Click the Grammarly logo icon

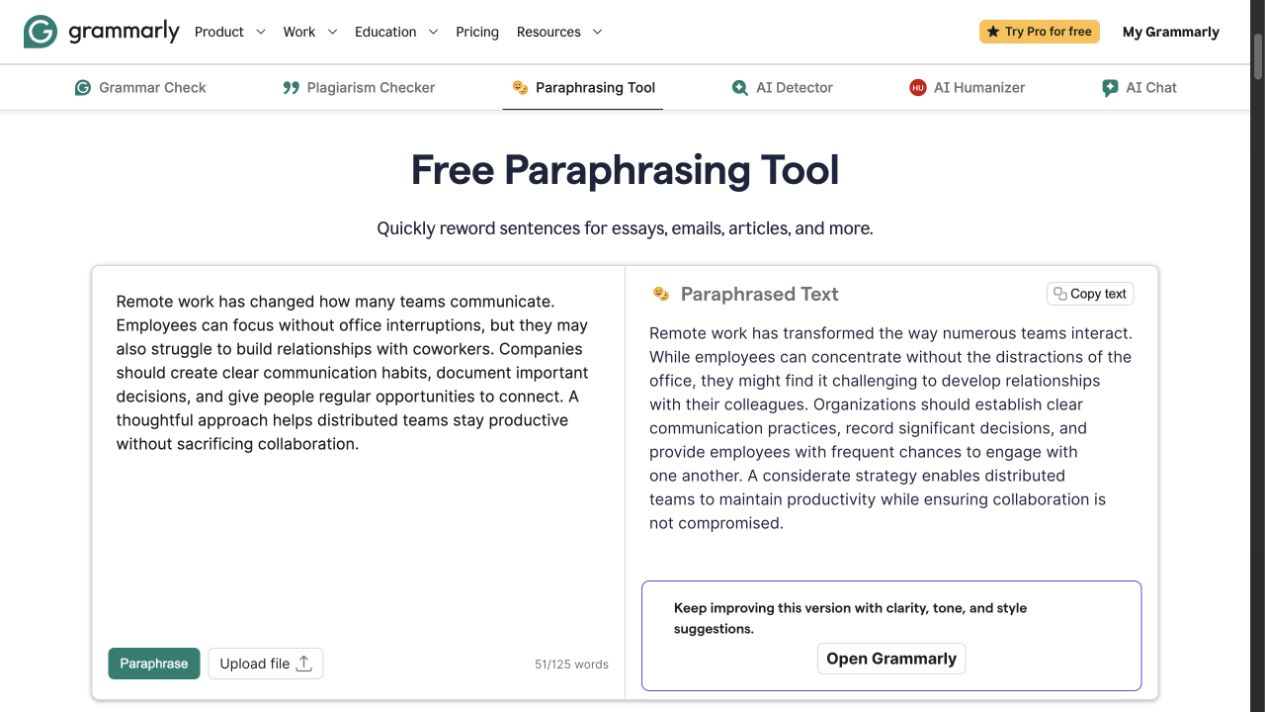[x=40, y=32]
